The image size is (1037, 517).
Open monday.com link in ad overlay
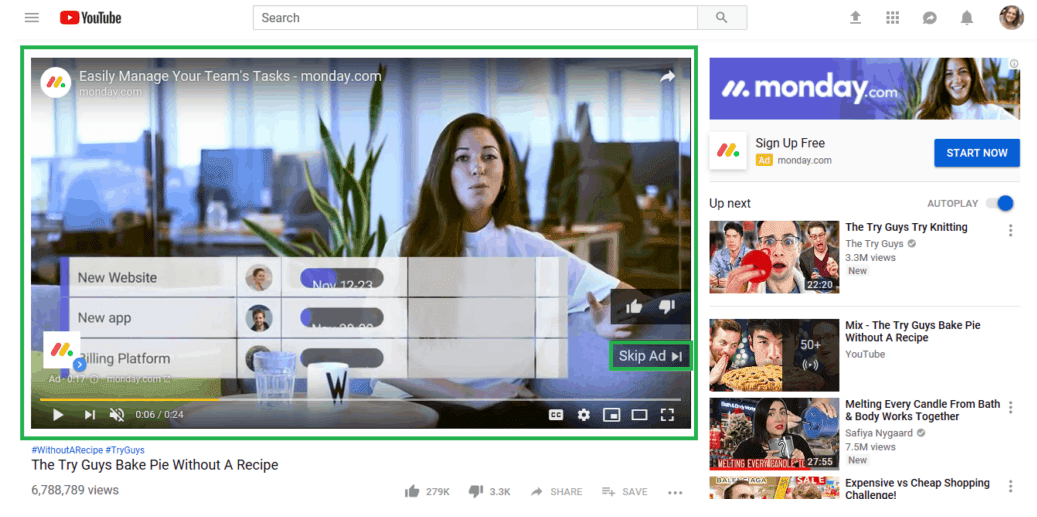click(138, 379)
